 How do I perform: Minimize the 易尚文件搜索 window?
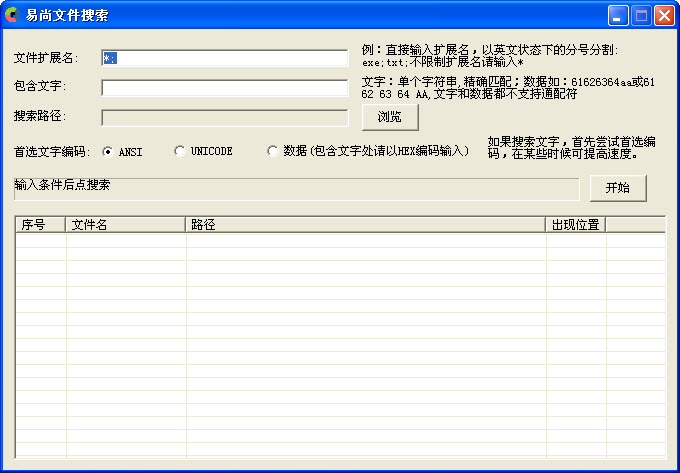[619, 15]
